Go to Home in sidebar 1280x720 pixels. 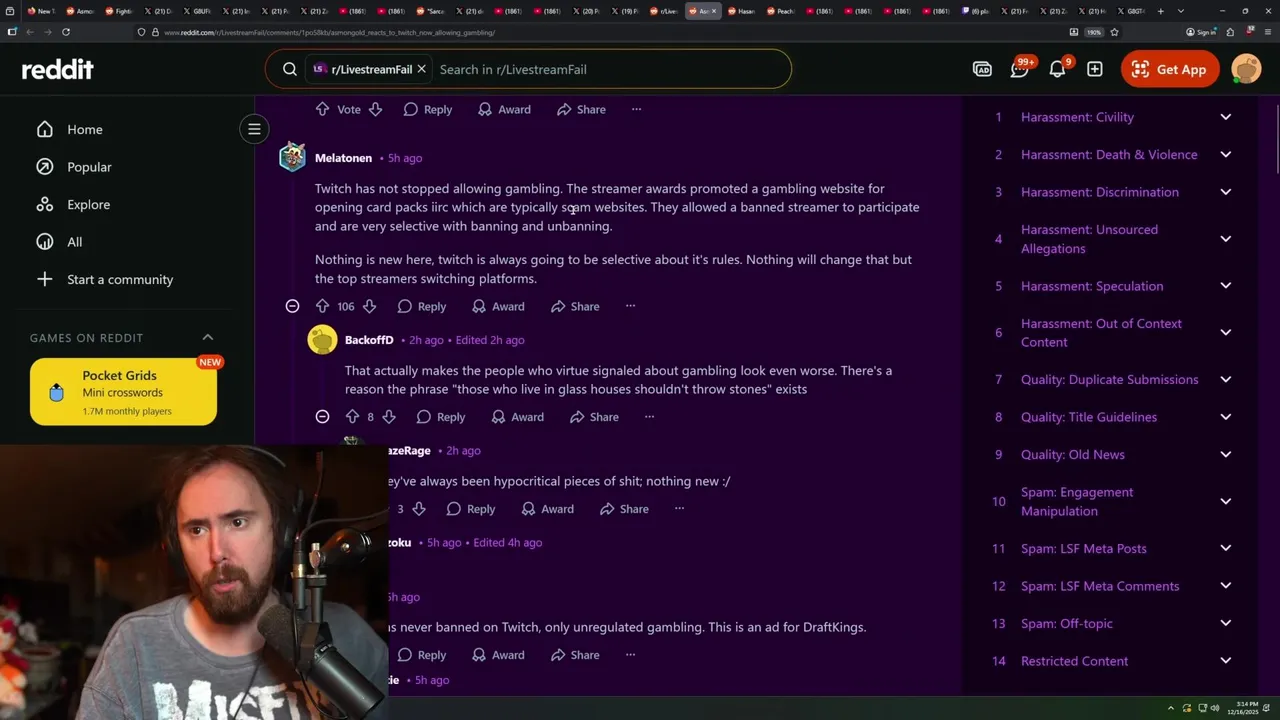click(x=84, y=129)
